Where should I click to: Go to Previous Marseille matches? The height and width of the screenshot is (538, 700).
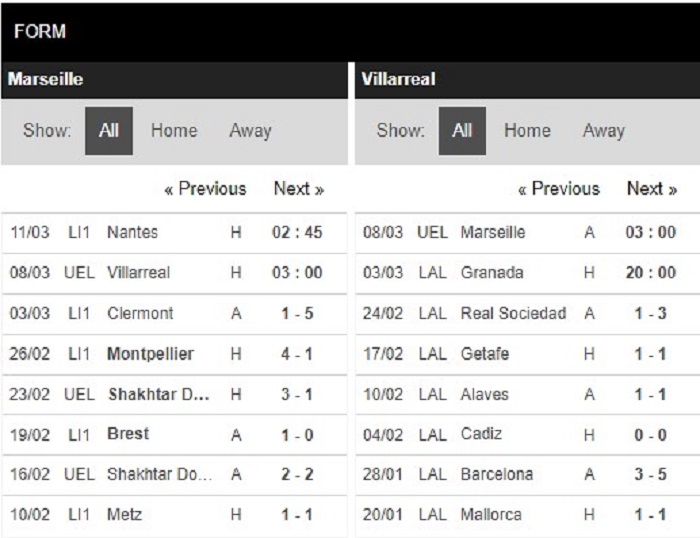[x=205, y=189]
